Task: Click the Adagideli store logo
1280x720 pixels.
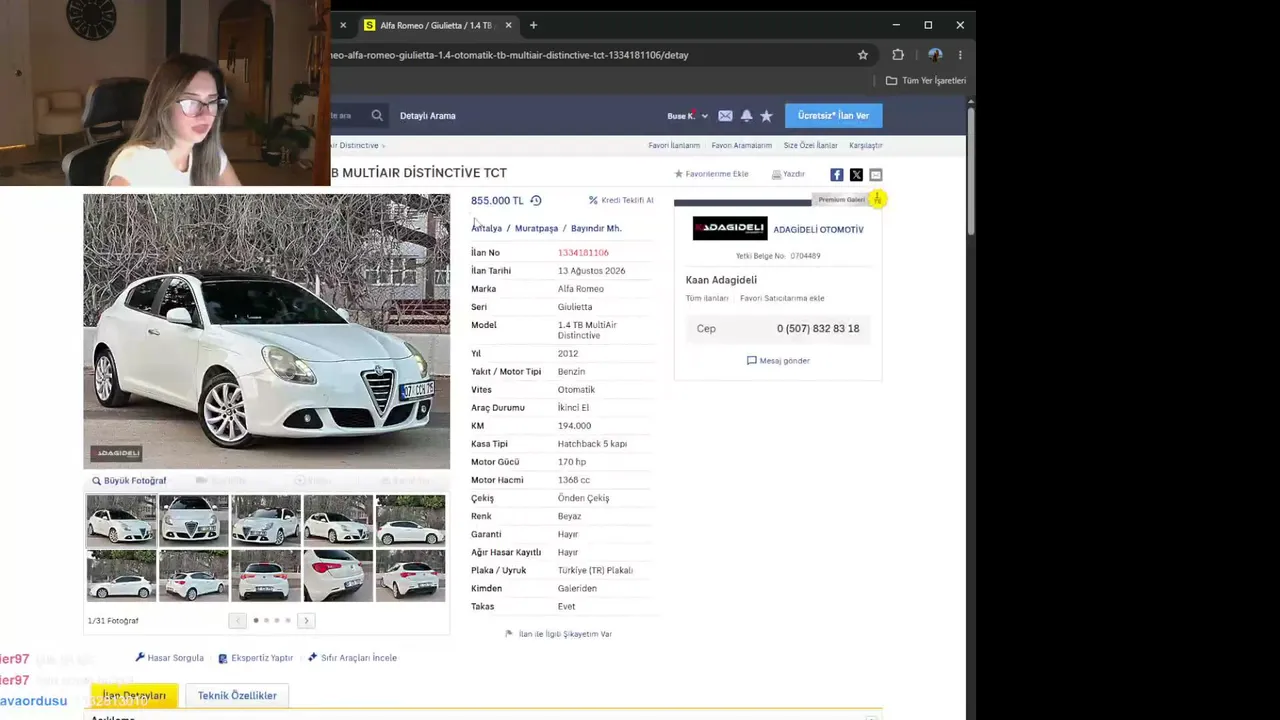Action: pos(730,229)
